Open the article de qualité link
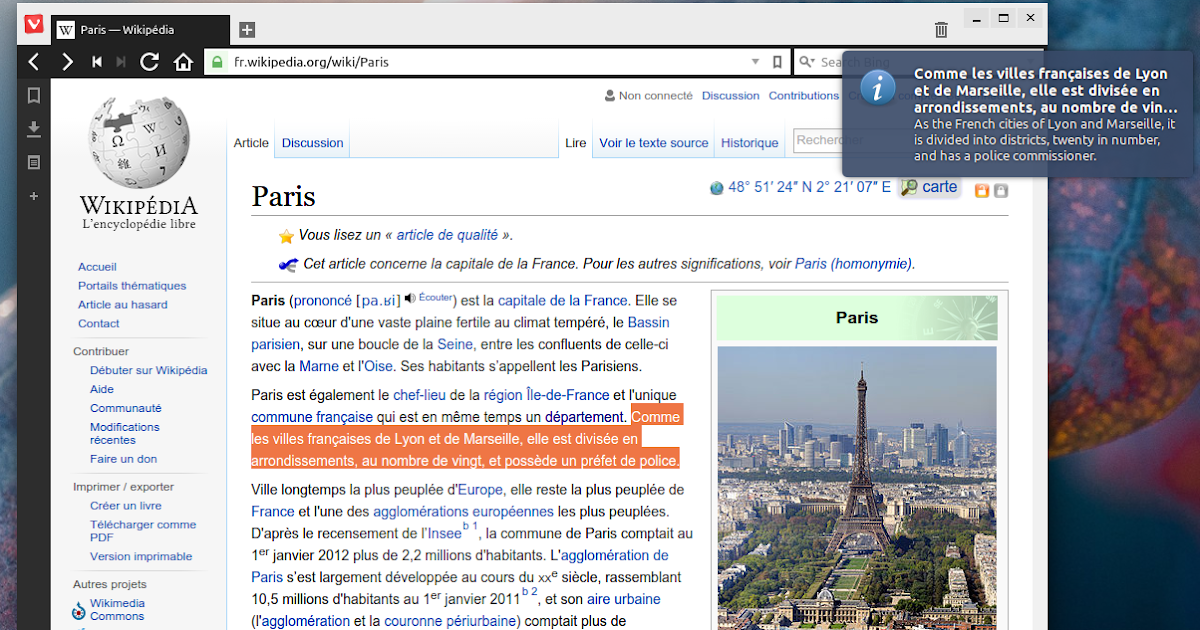Image resolution: width=1200 pixels, height=630 pixels. click(447, 235)
